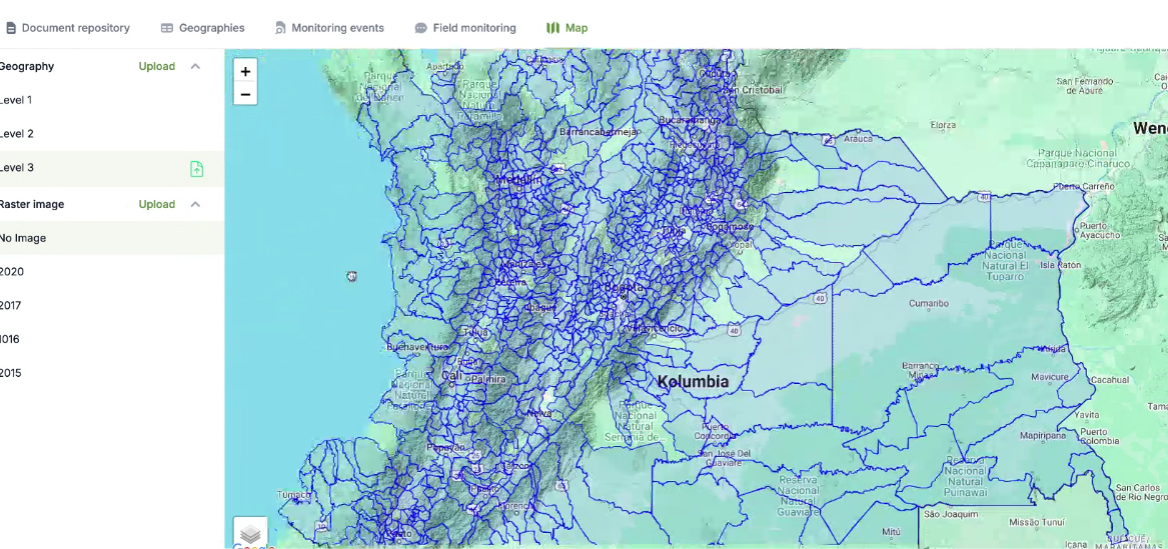The height and width of the screenshot is (549, 1168).
Task: Zoom out of the map
Action: click(245, 95)
